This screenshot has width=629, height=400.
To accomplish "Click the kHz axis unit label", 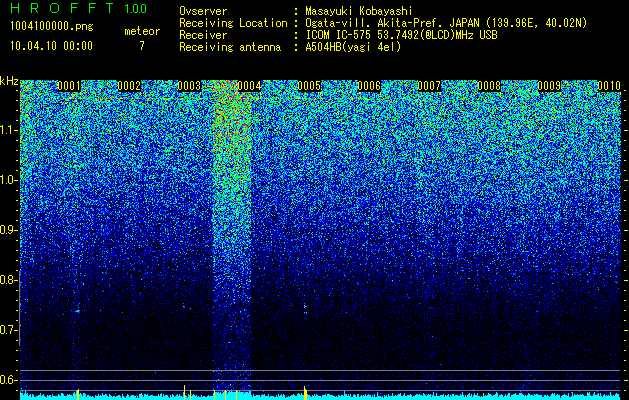I will (9, 81).
